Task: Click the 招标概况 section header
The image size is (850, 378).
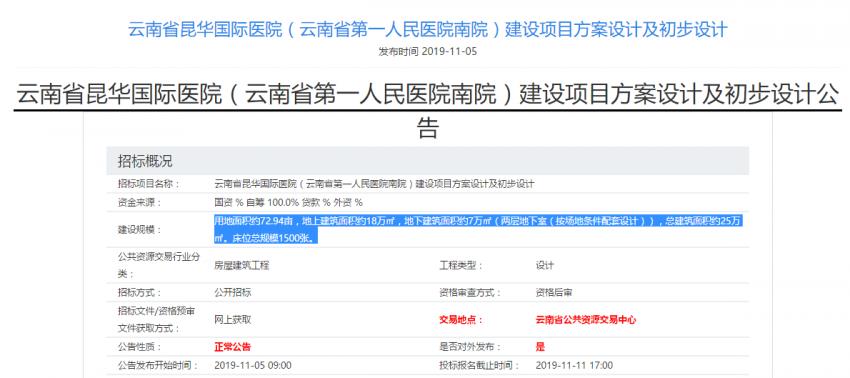Action: (145, 161)
